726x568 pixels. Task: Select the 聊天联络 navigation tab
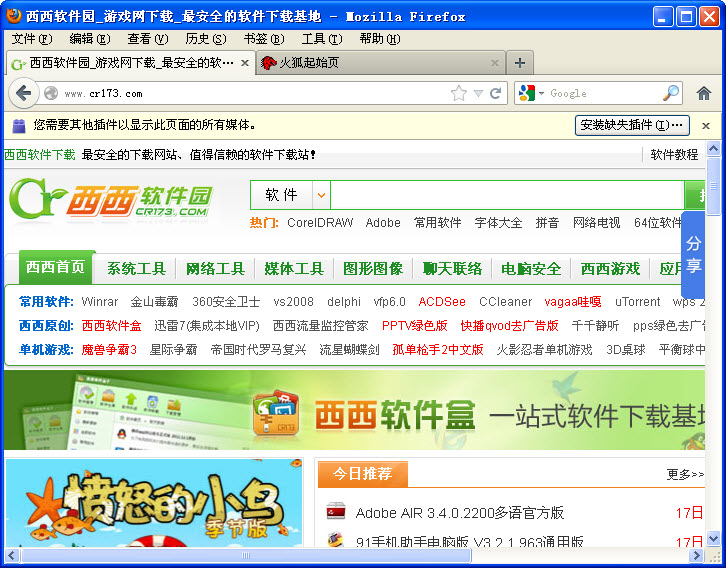tap(452, 268)
